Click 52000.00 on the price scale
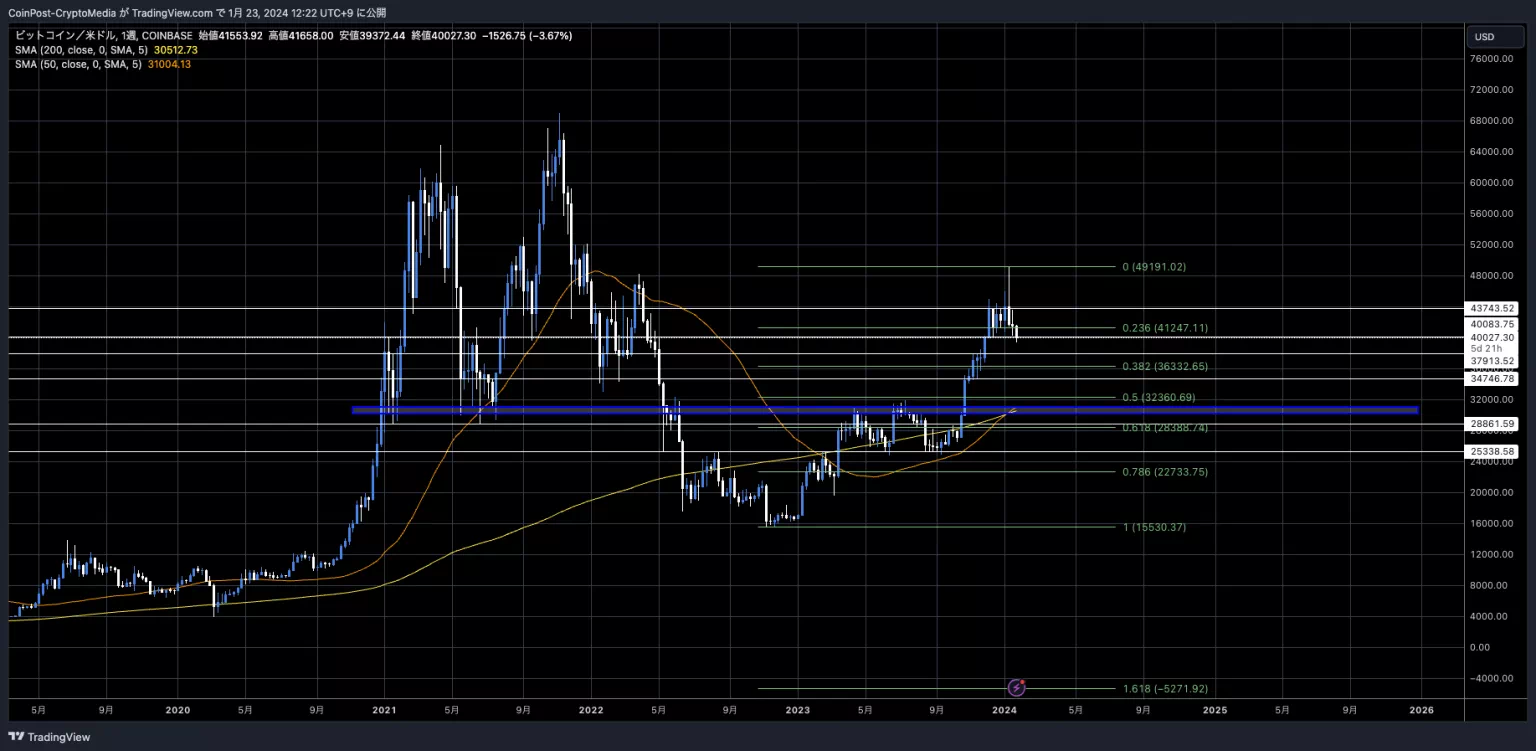This screenshot has height=751, width=1536. 1494,245
